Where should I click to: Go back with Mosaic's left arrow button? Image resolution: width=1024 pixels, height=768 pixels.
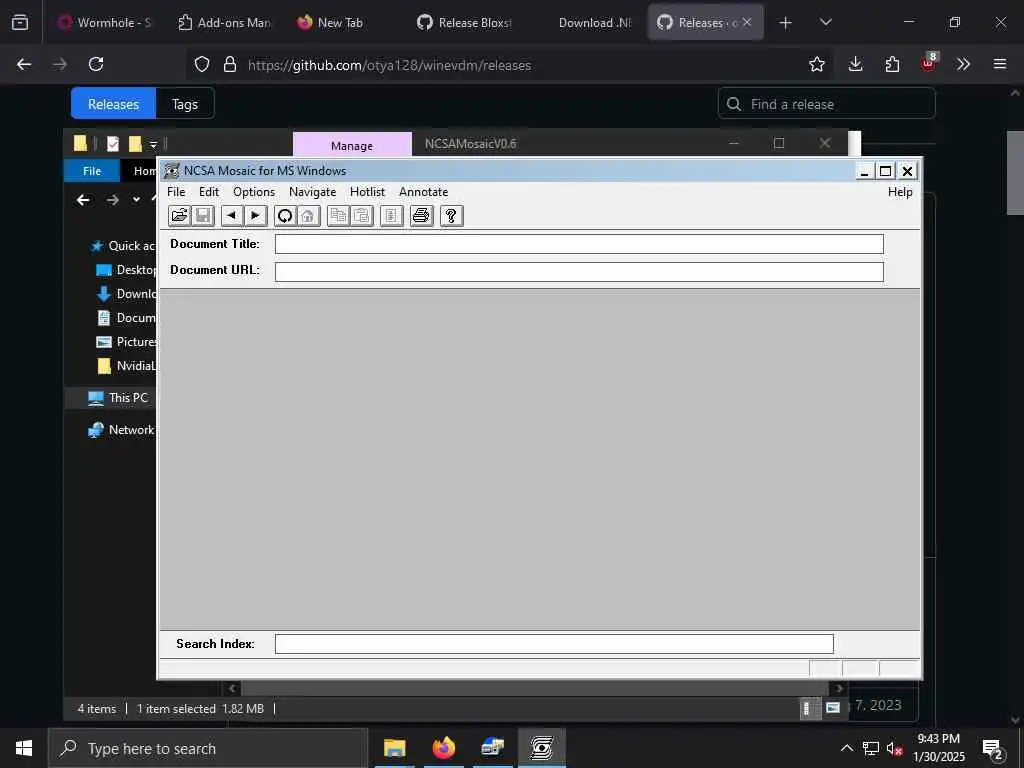[232, 216]
